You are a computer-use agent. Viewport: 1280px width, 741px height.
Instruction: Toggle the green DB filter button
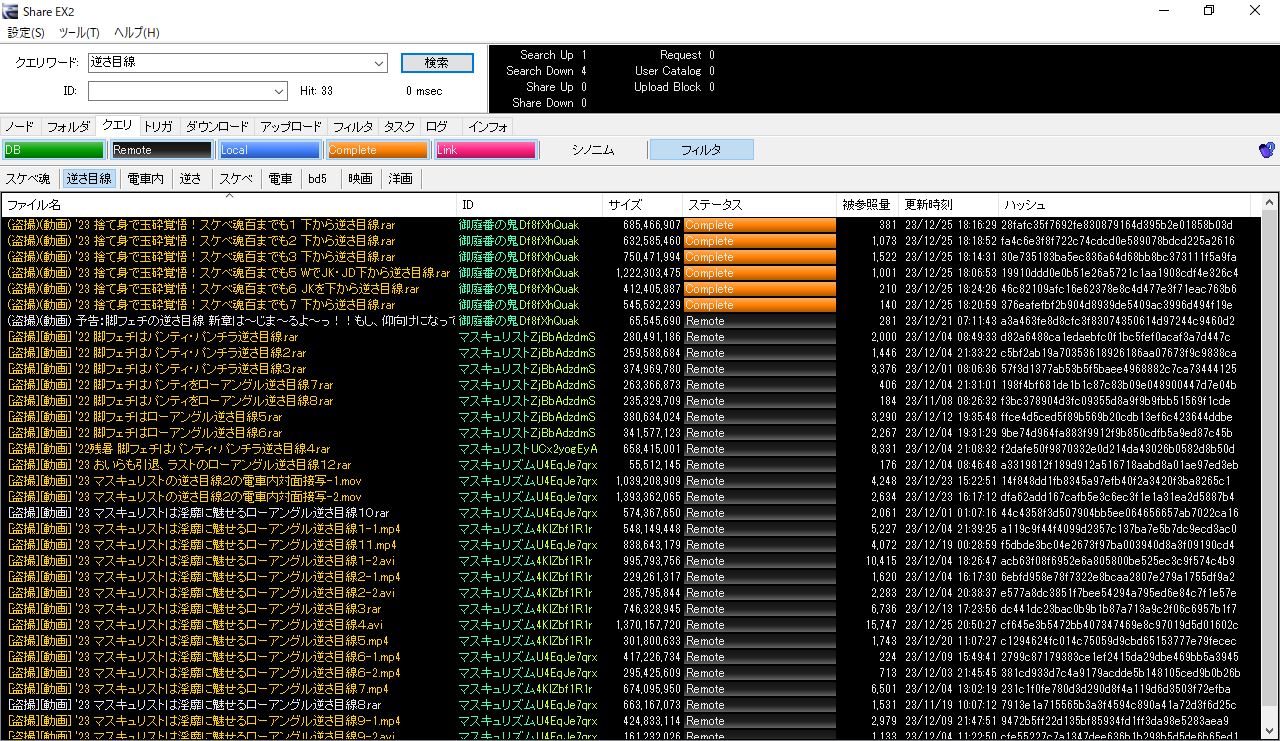(54, 150)
